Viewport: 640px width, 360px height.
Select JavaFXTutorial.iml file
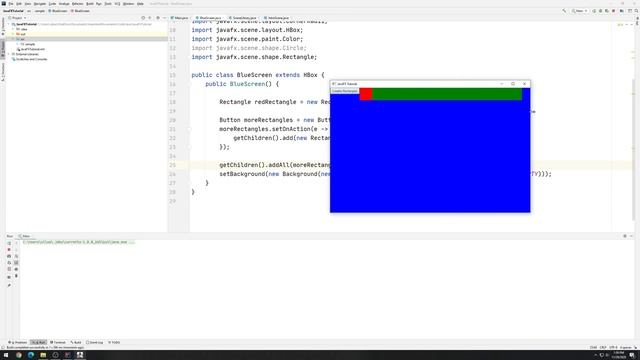click(31, 49)
